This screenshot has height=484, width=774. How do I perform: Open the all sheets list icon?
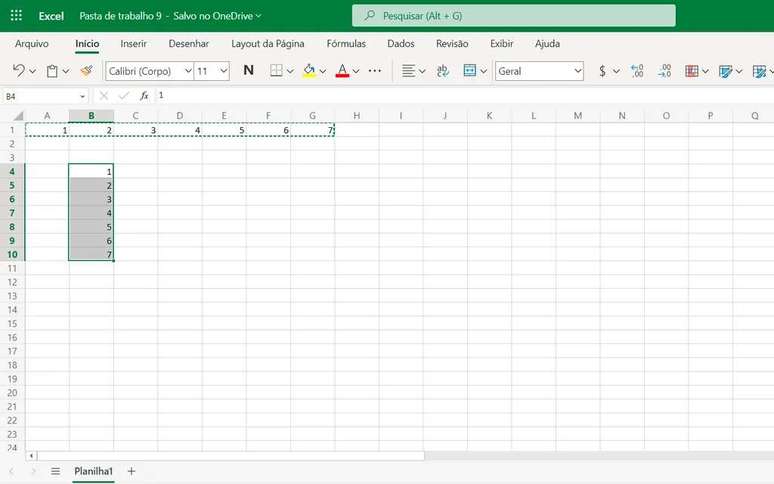(x=56, y=471)
